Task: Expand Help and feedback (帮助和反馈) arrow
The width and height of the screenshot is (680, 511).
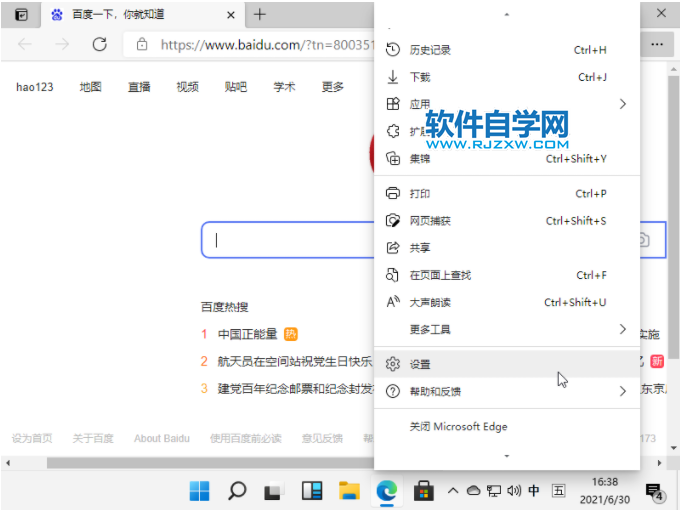Action: [622, 391]
